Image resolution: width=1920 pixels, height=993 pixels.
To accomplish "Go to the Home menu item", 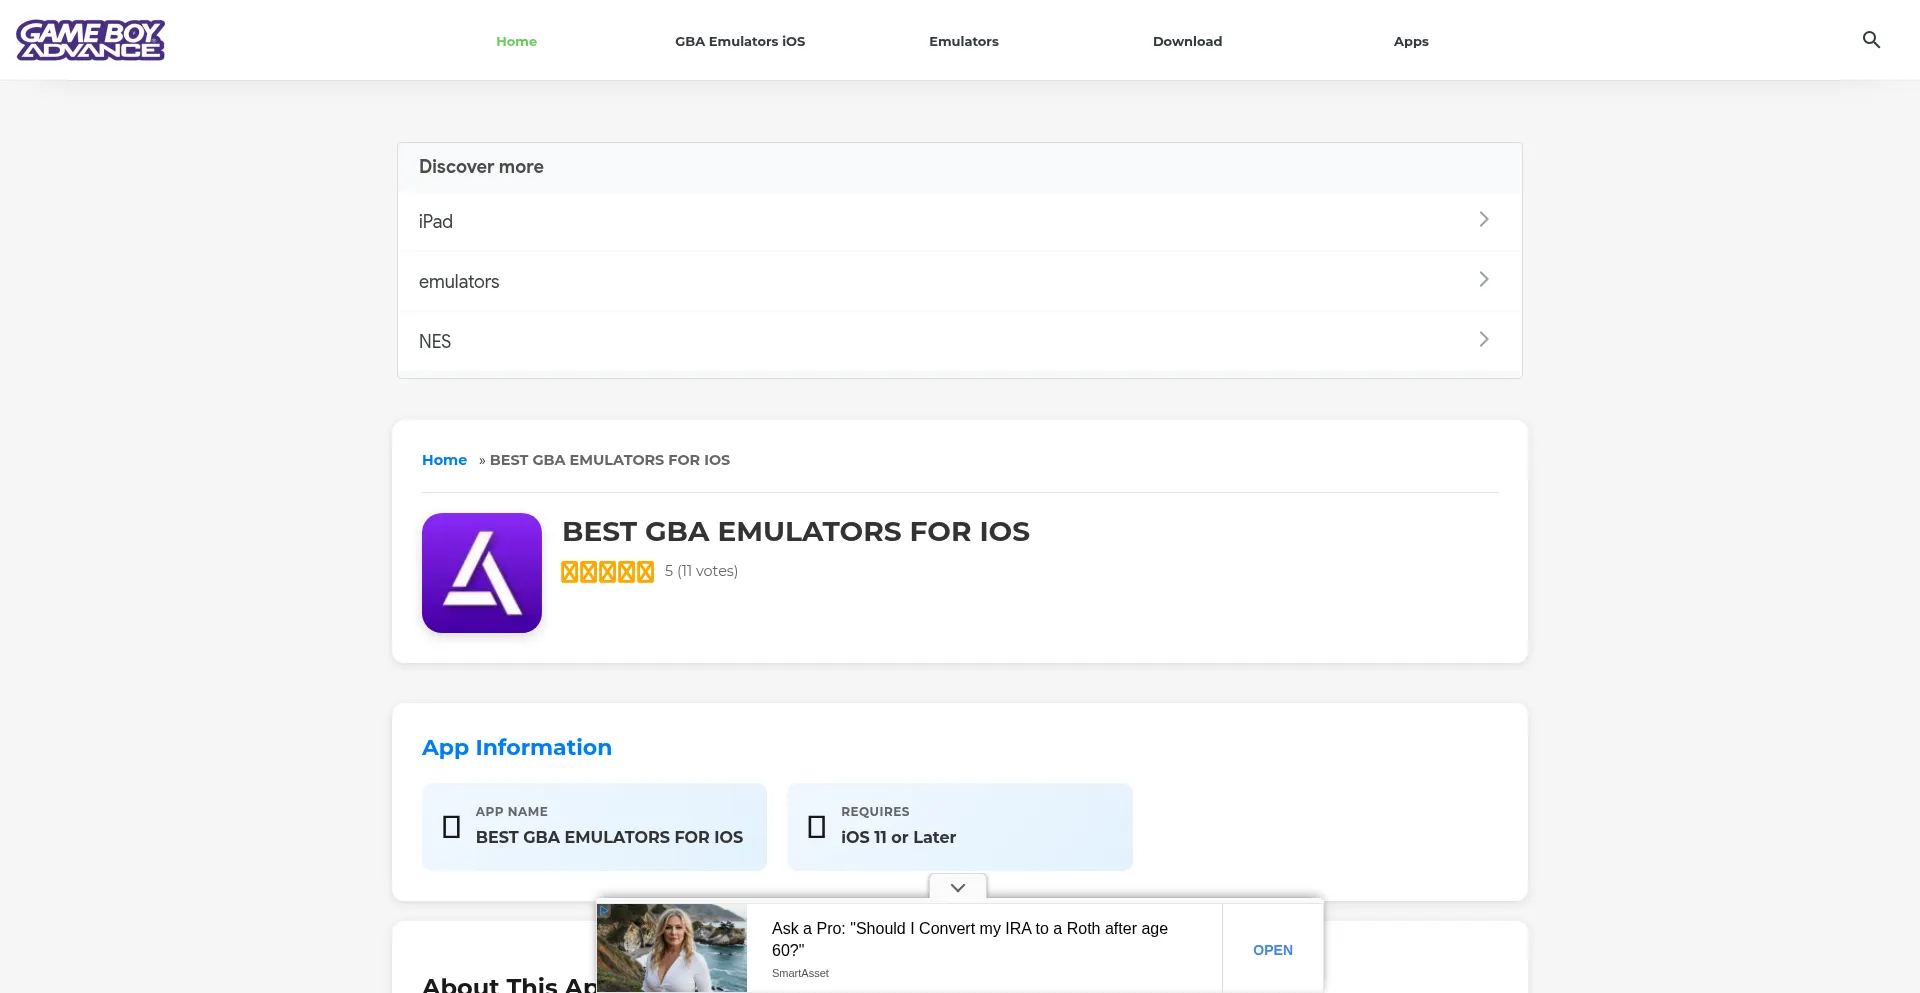I will 516,41.
